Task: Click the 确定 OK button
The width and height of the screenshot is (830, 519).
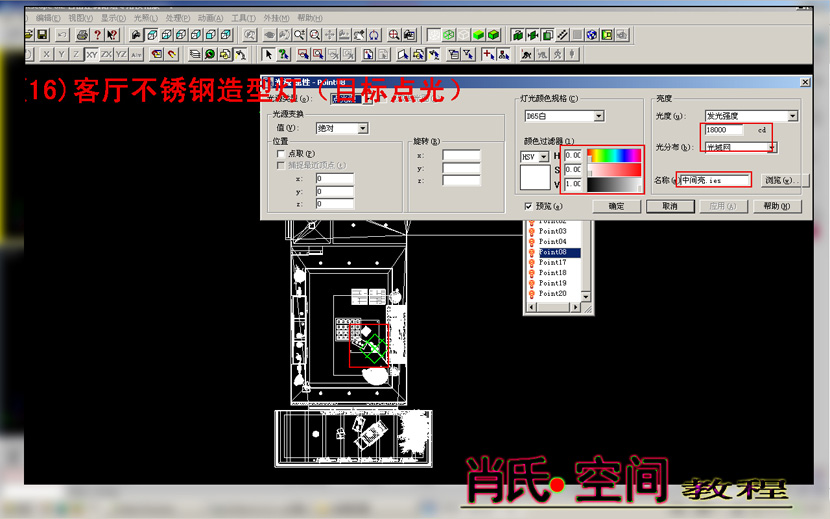Action: 616,206
